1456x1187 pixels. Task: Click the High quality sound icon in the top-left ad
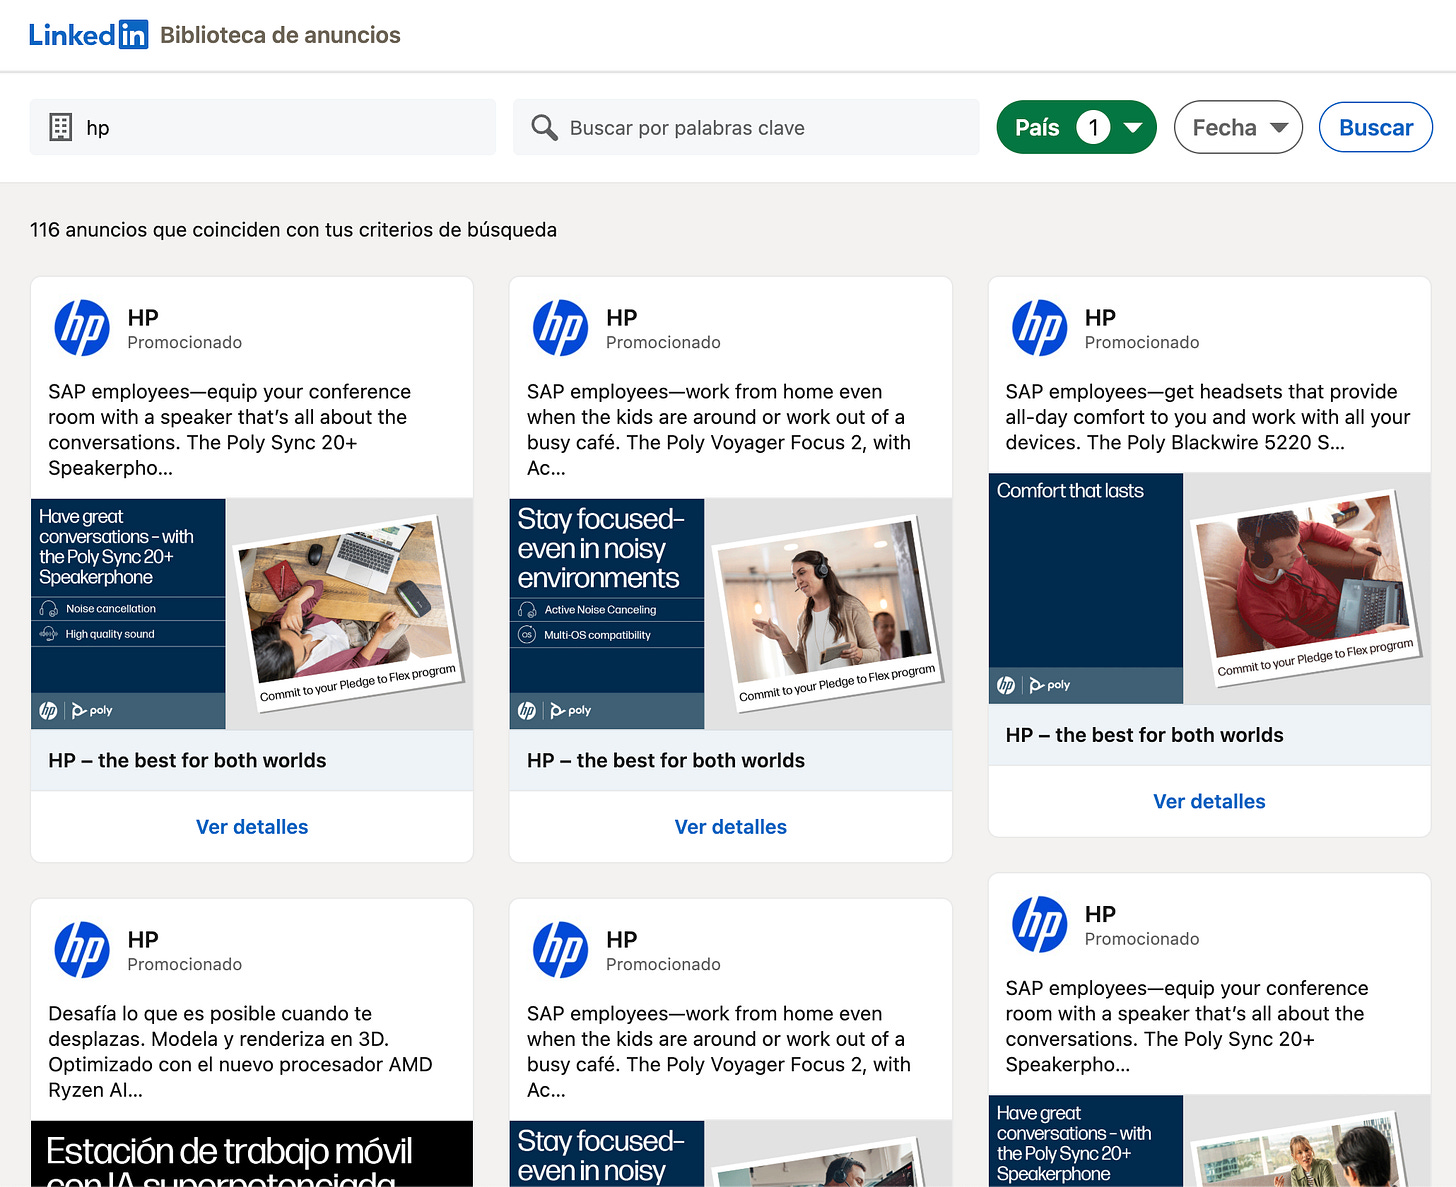pyautogui.click(x=48, y=634)
